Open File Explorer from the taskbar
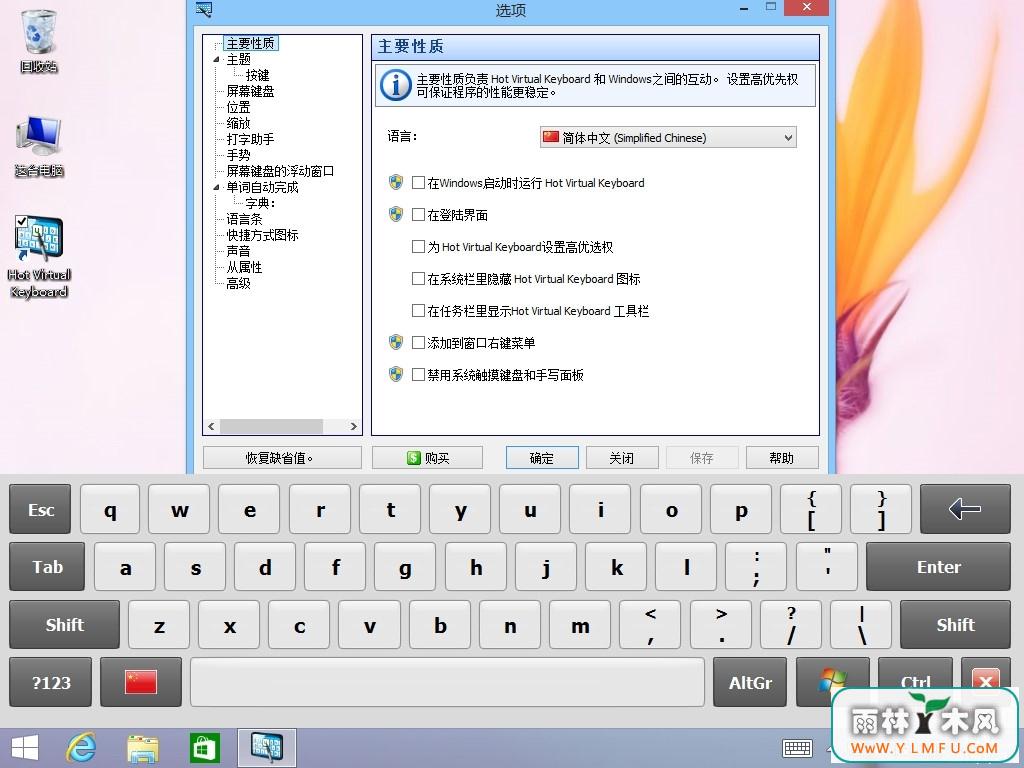The width and height of the screenshot is (1024, 768). [x=142, y=748]
